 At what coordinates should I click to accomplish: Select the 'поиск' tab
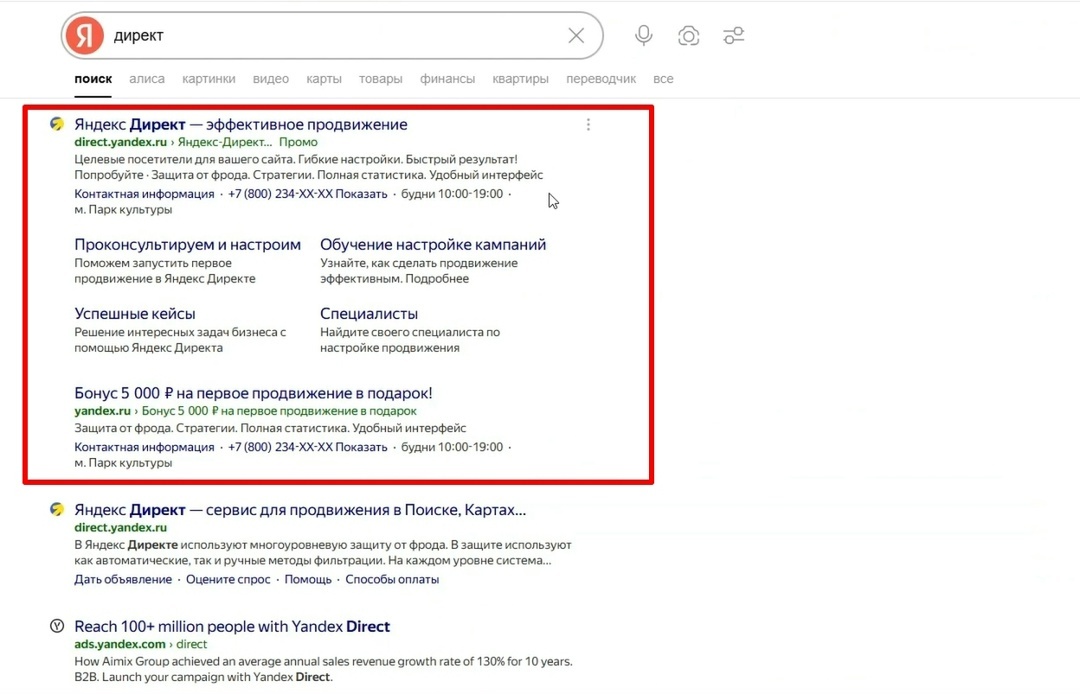[93, 78]
